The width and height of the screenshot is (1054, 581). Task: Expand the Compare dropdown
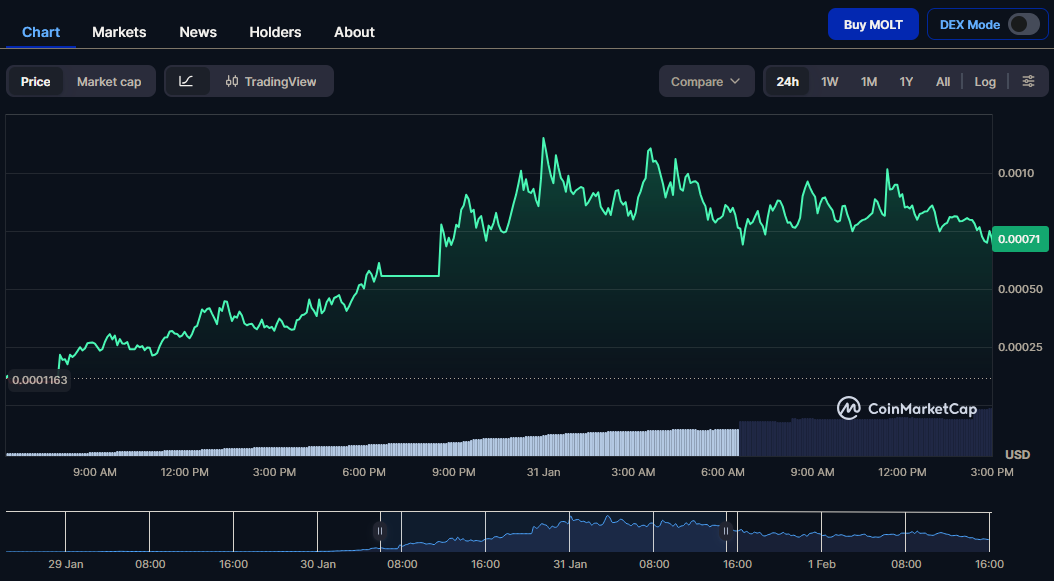pos(706,81)
